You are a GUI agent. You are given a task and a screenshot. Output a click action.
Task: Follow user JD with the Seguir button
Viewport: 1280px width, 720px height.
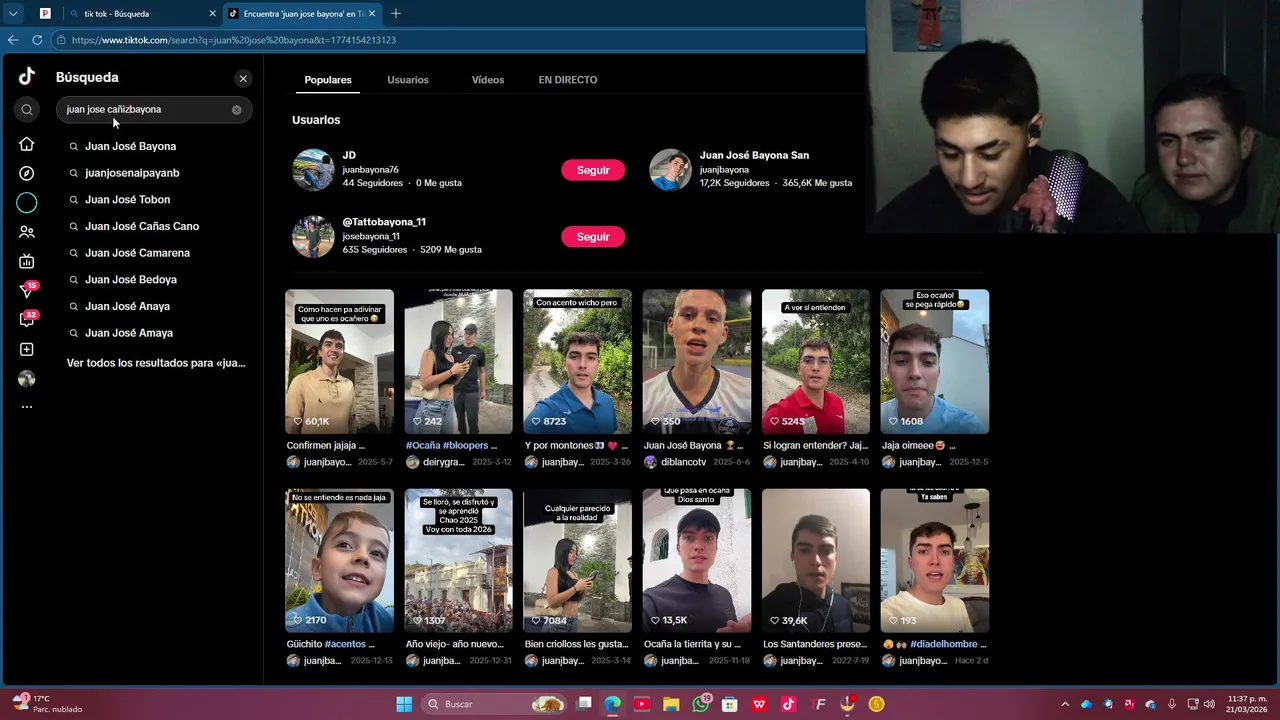[593, 170]
